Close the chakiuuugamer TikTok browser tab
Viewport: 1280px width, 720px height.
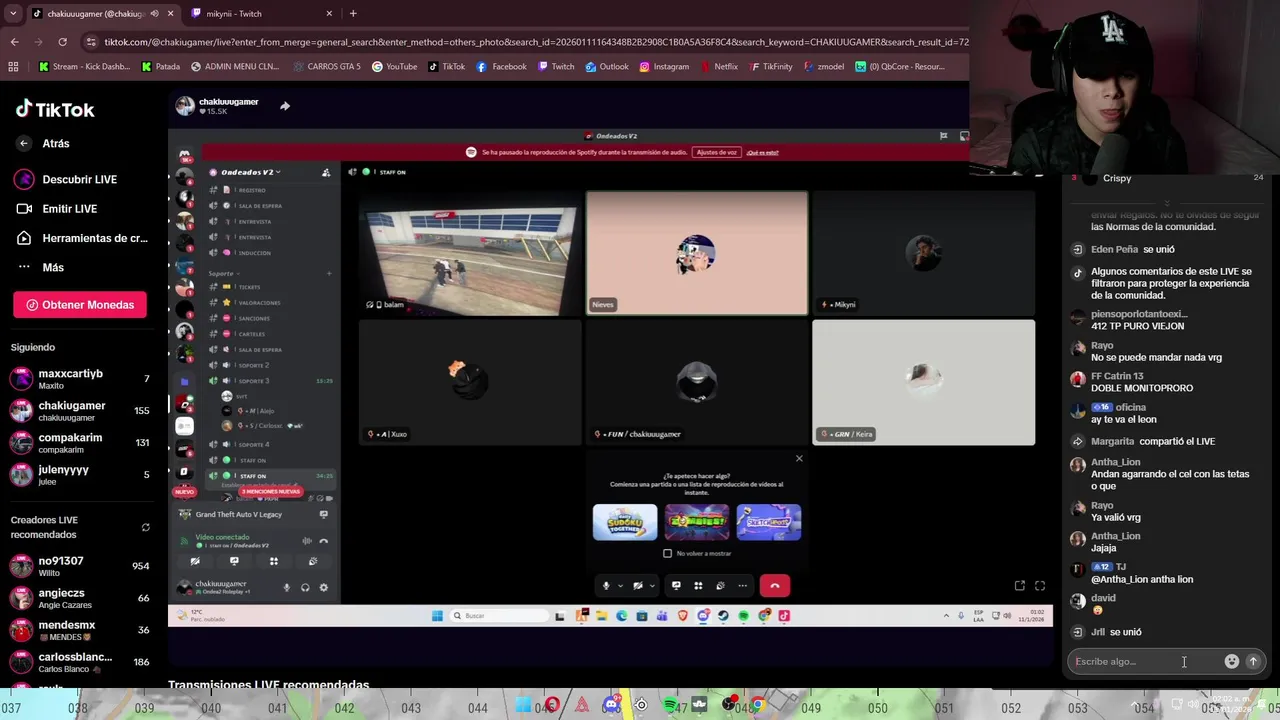[170, 14]
